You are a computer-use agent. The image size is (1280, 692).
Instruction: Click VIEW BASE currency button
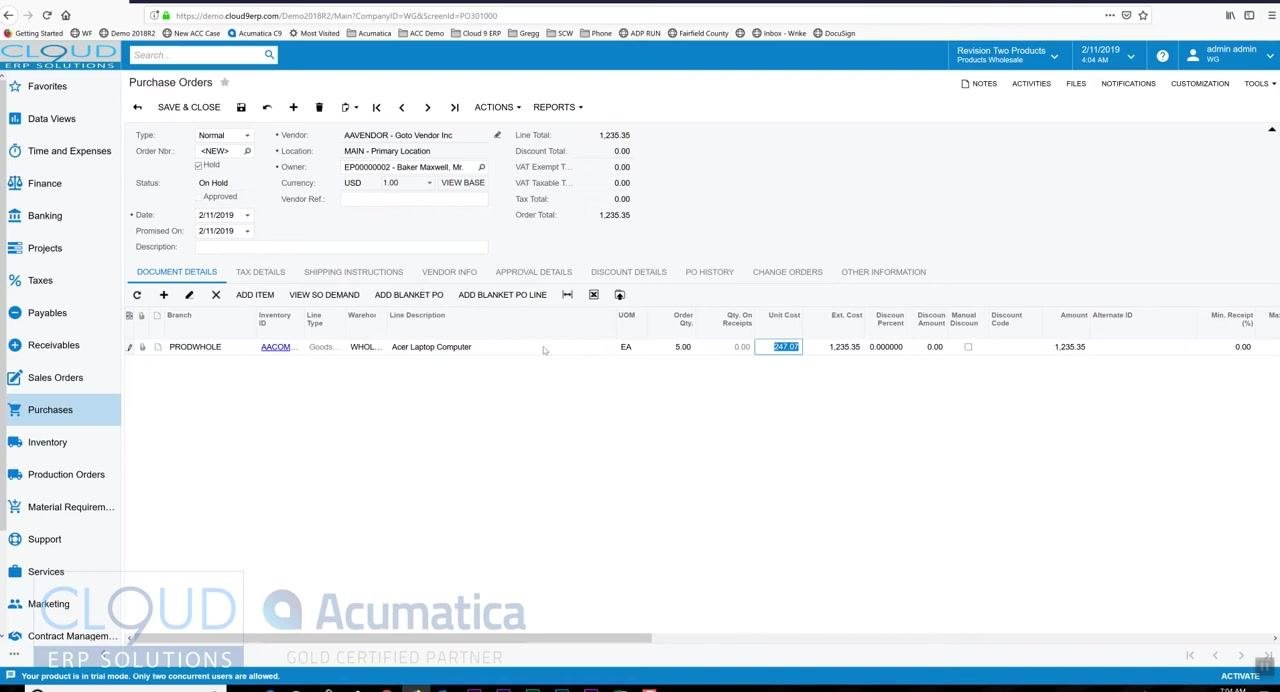(463, 183)
